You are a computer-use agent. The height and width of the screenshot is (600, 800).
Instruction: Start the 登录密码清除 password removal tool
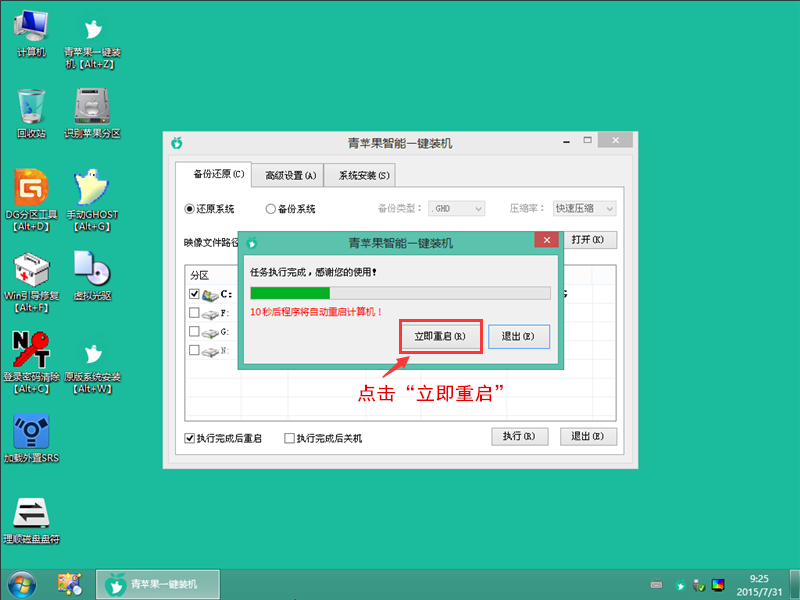[x=31, y=350]
